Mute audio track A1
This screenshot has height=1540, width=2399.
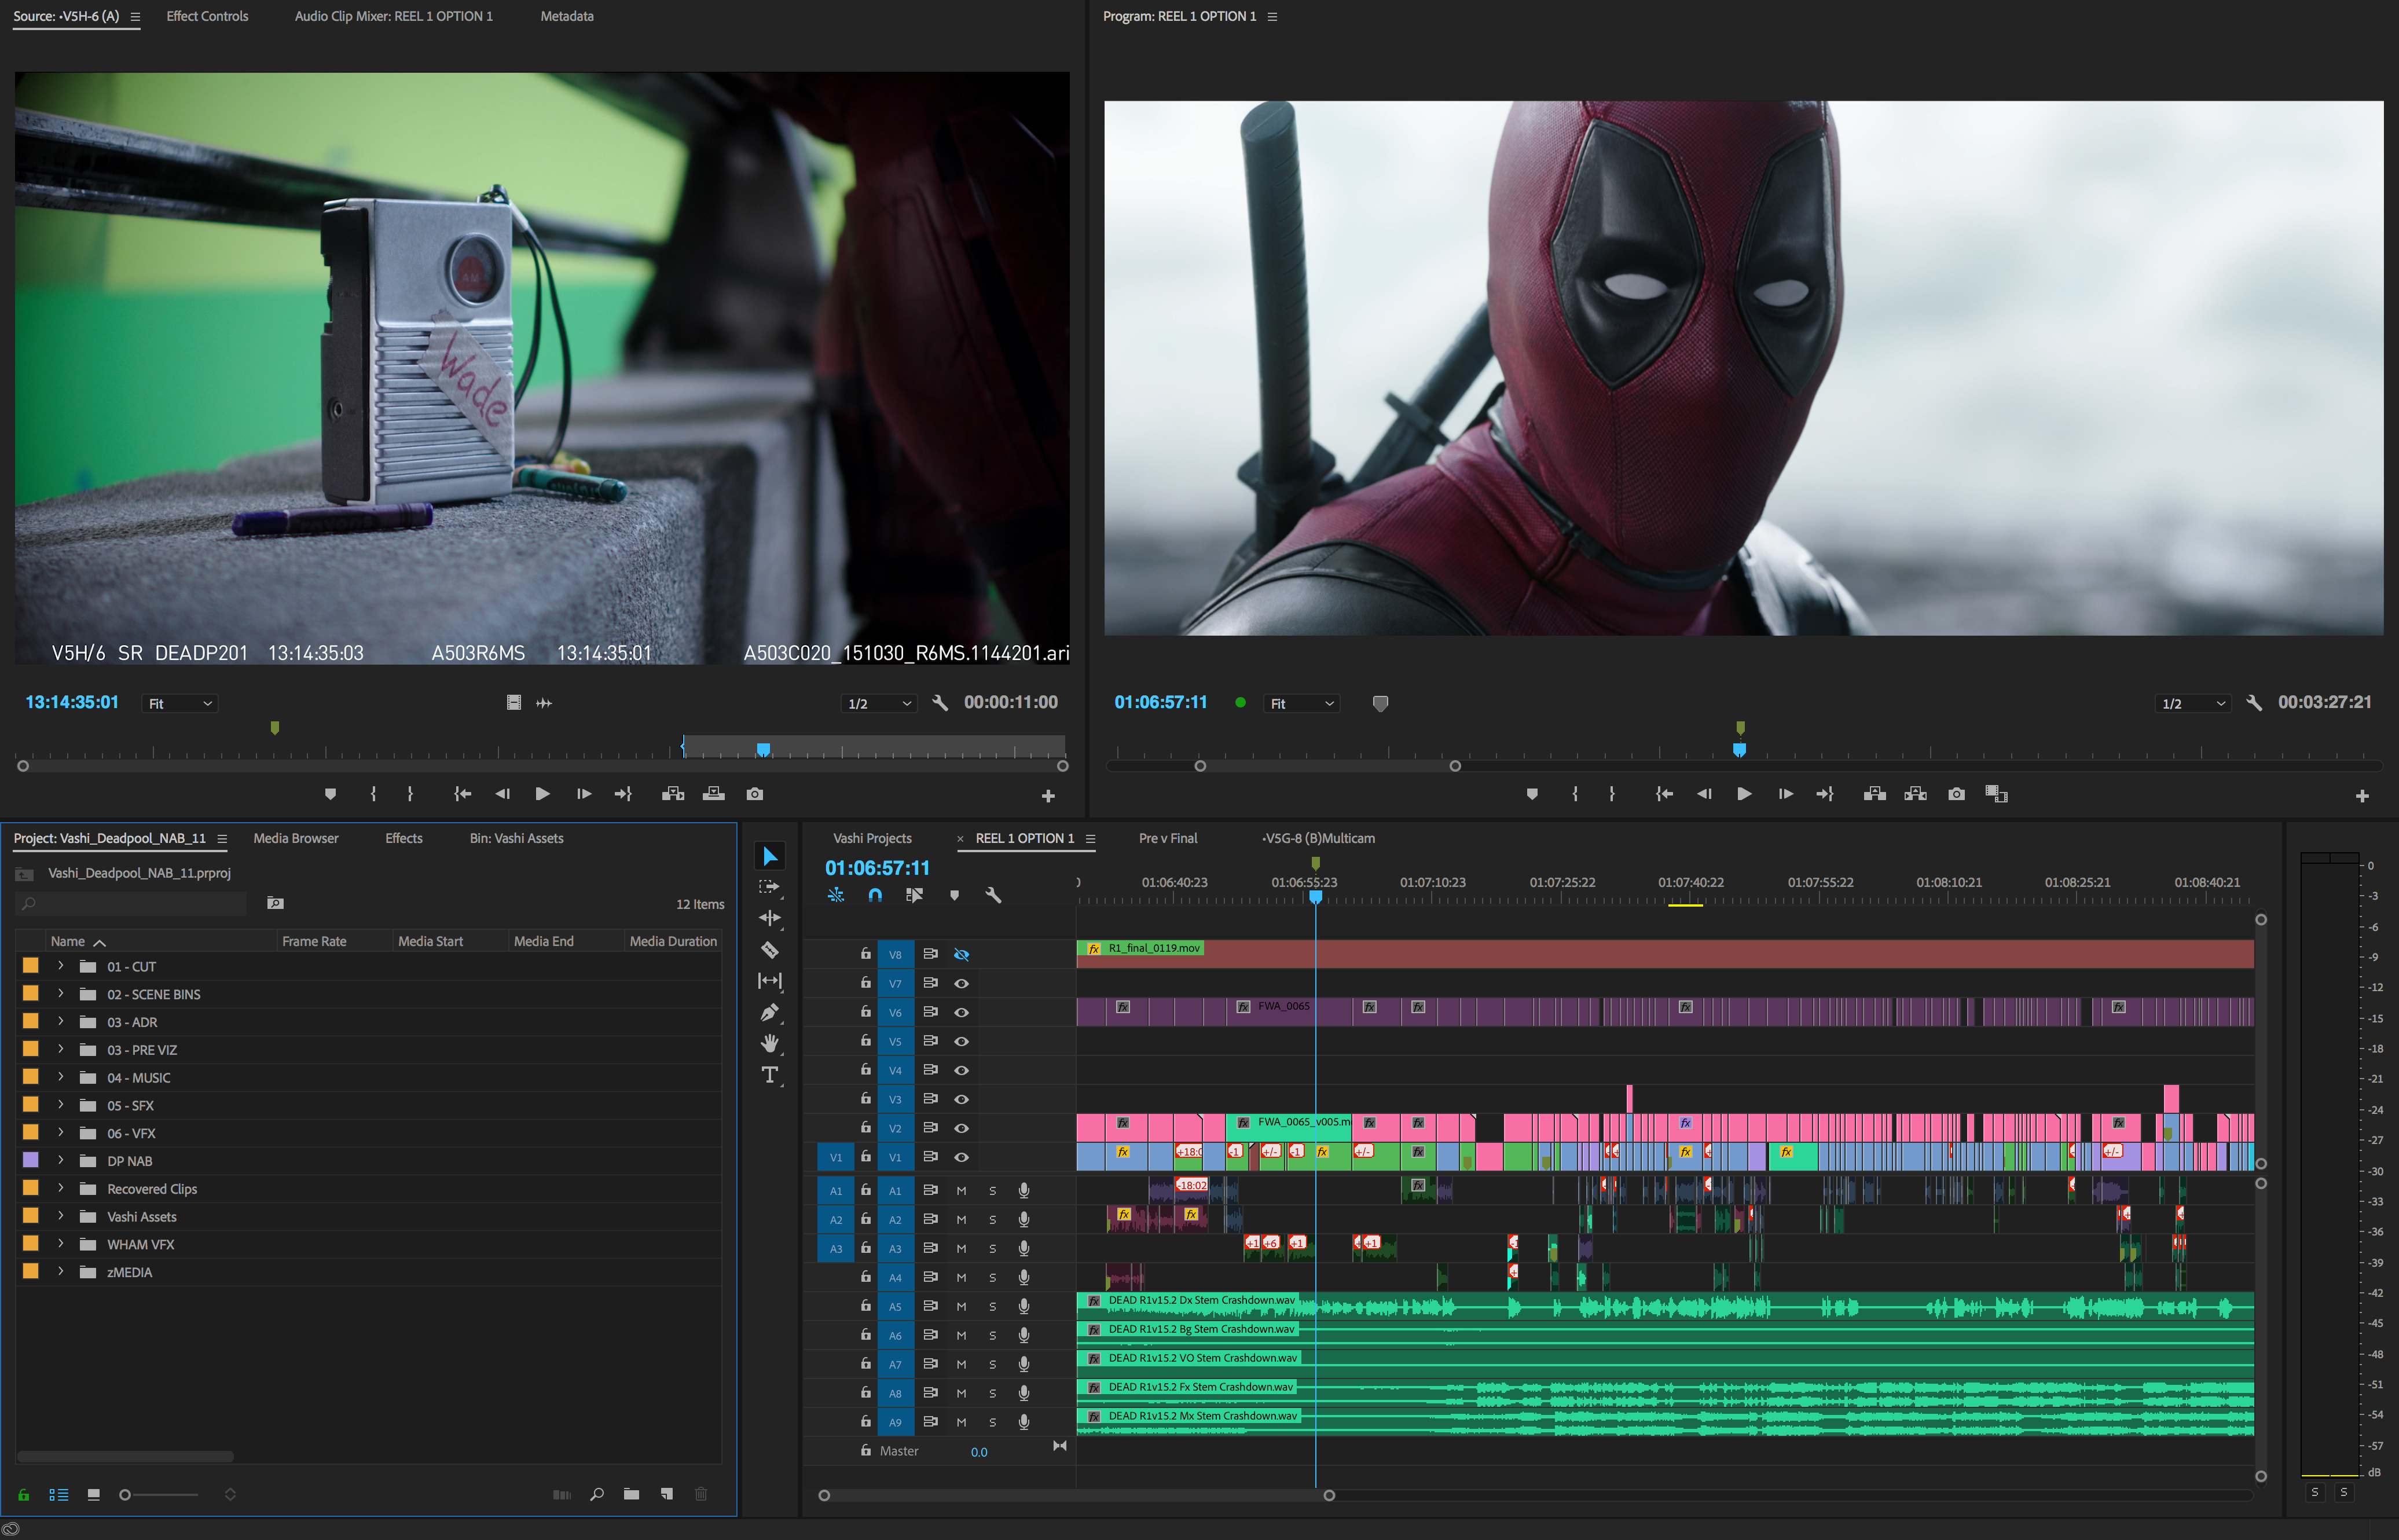tap(961, 1190)
